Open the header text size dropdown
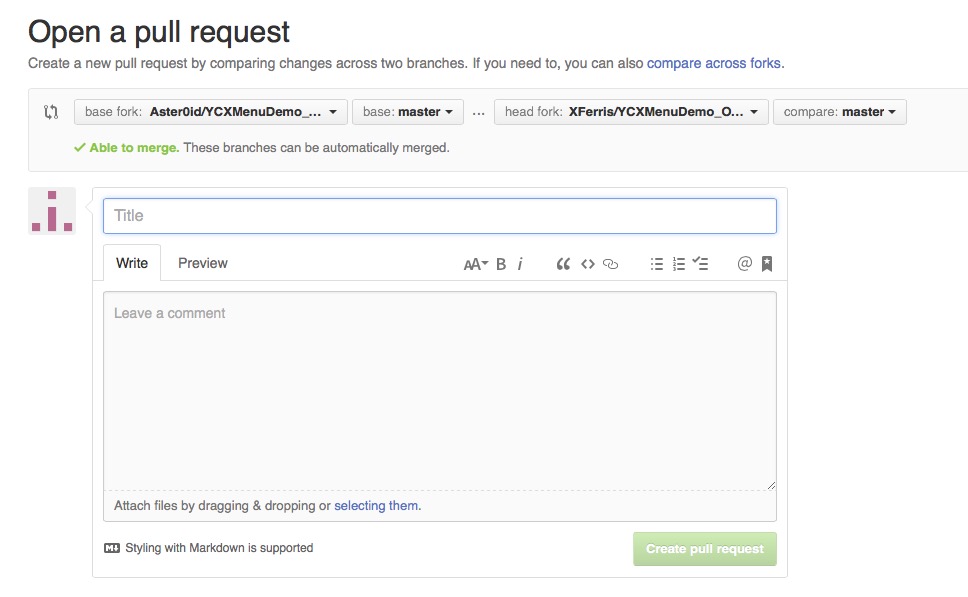Screen dimensions: 968x597 pos(475,264)
